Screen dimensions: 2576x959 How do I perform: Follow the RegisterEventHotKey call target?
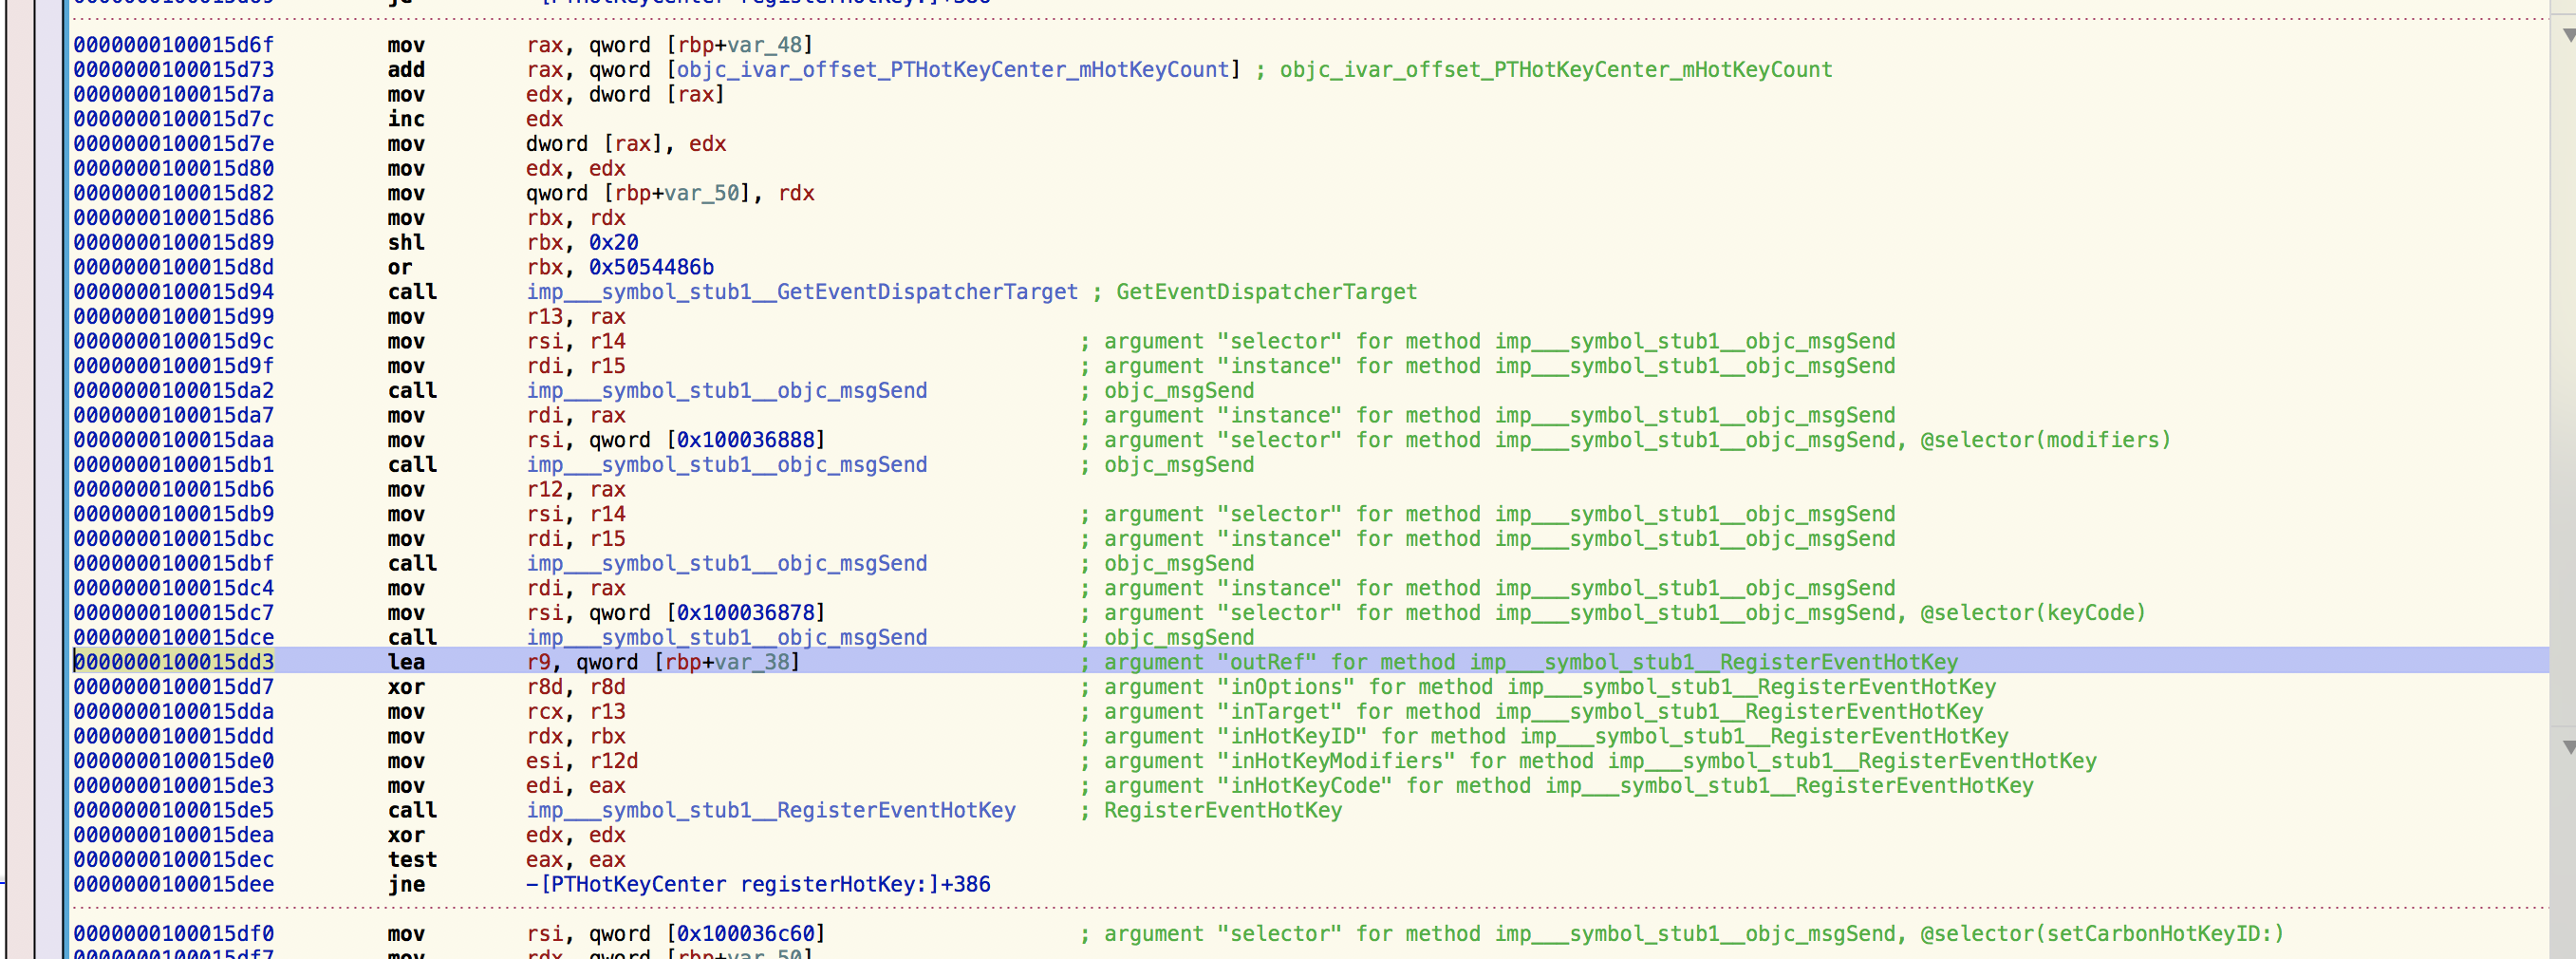click(770, 810)
